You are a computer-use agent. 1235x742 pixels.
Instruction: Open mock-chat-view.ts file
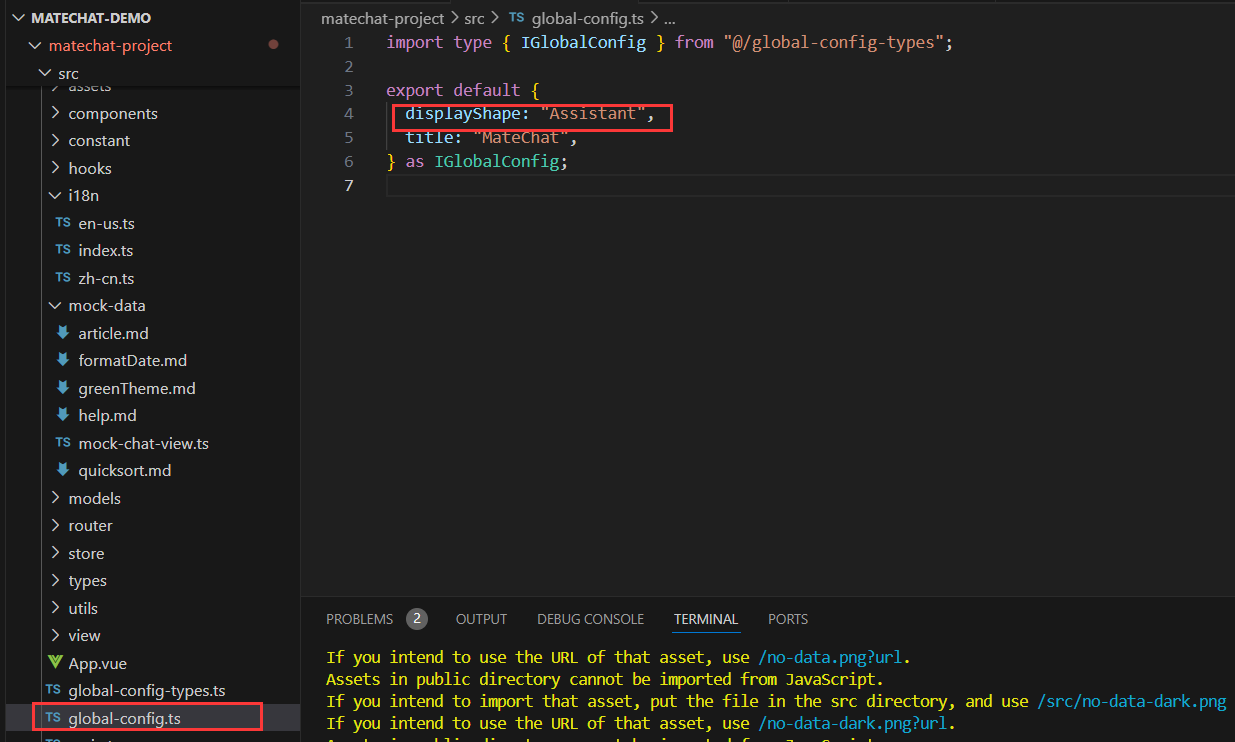pyautogui.click(x=143, y=443)
